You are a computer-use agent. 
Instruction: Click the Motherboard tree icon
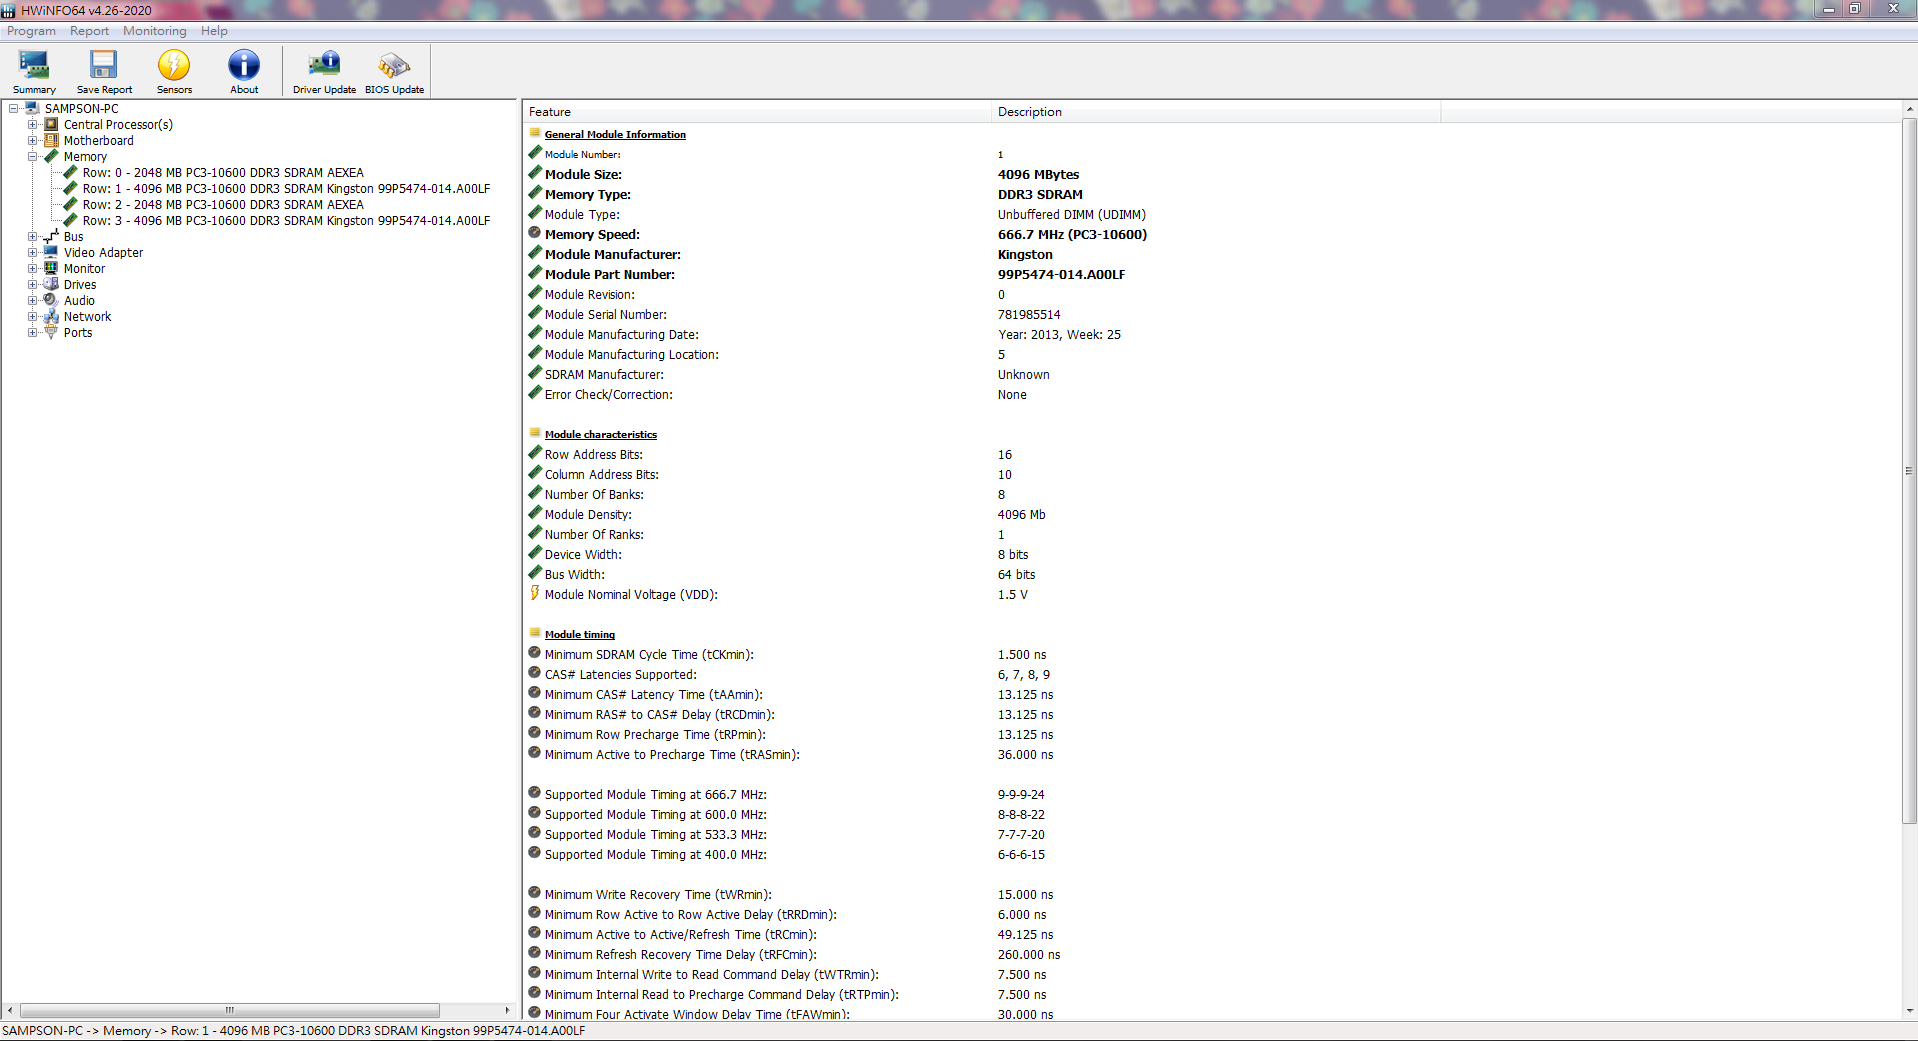[52, 141]
